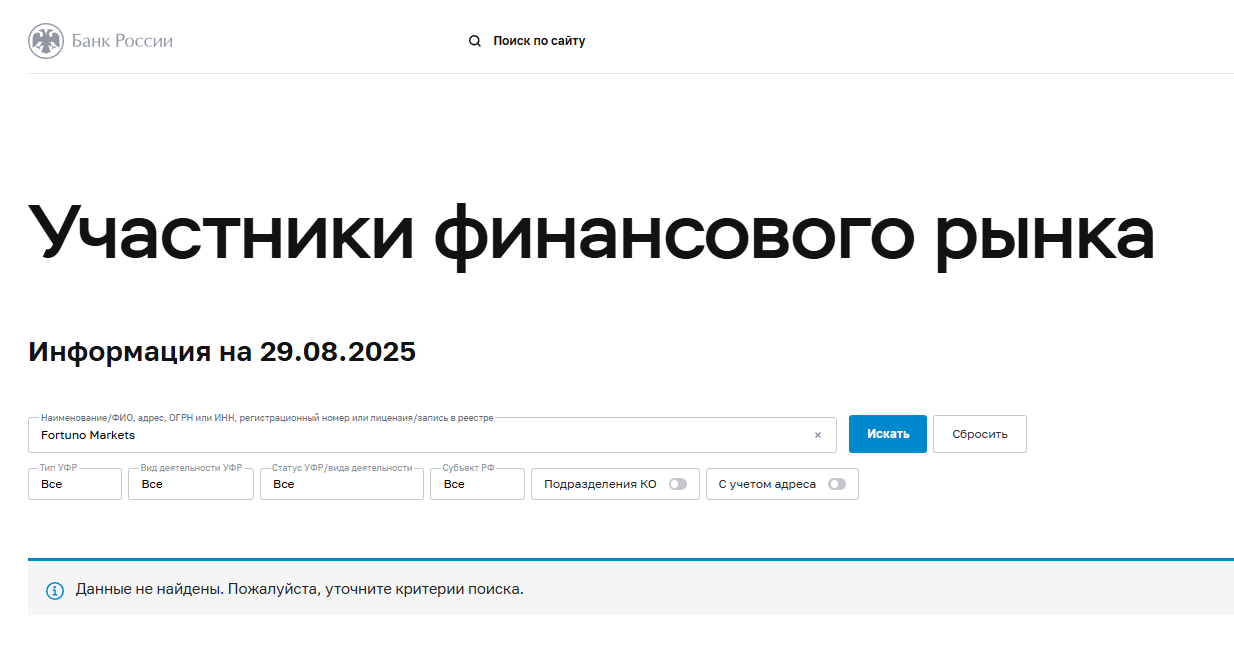Click the Наименование/ФИО floating field label
The height and width of the screenshot is (667, 1234).
point(267,418)
